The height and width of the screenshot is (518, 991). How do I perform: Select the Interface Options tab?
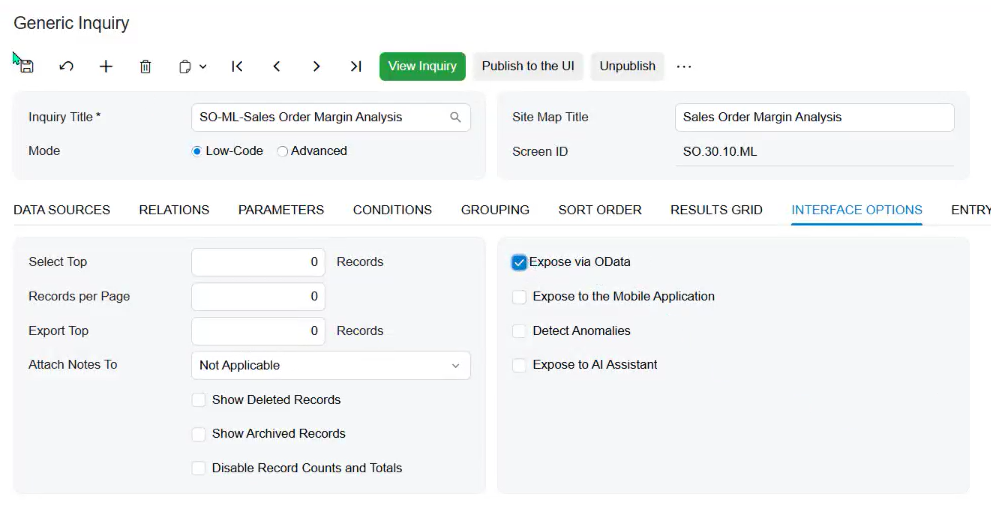coord(856,210)
